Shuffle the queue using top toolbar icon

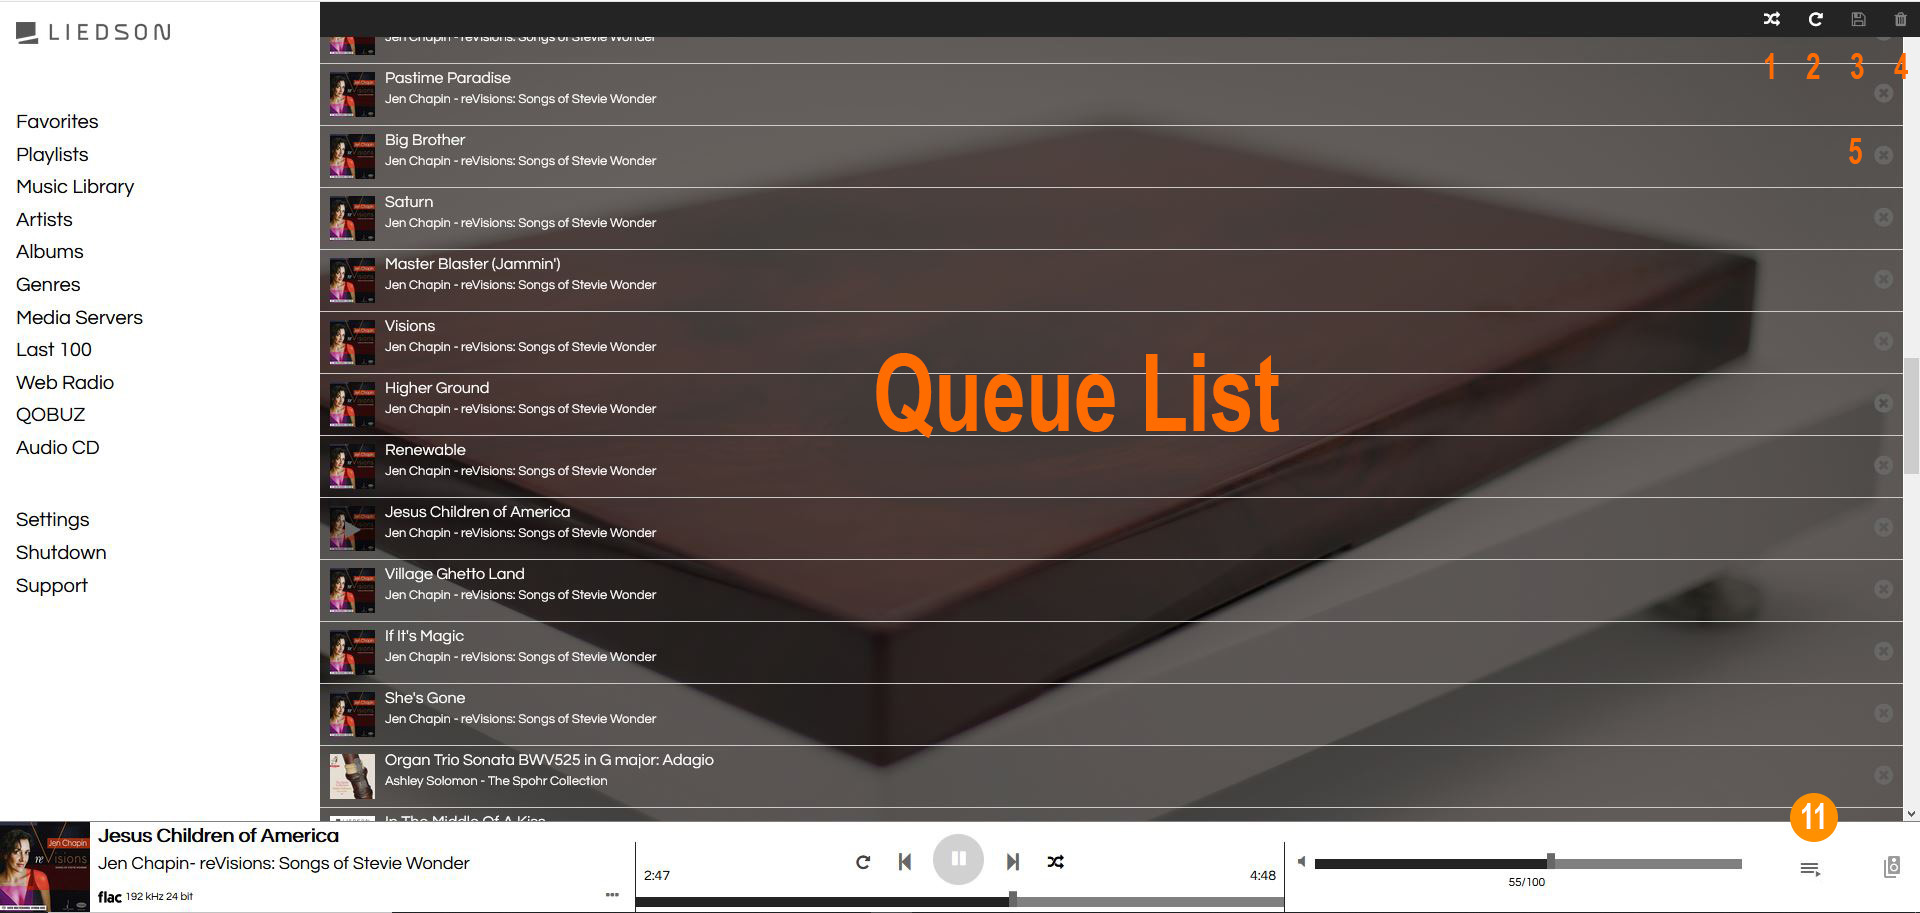[x=1771, y=19]
